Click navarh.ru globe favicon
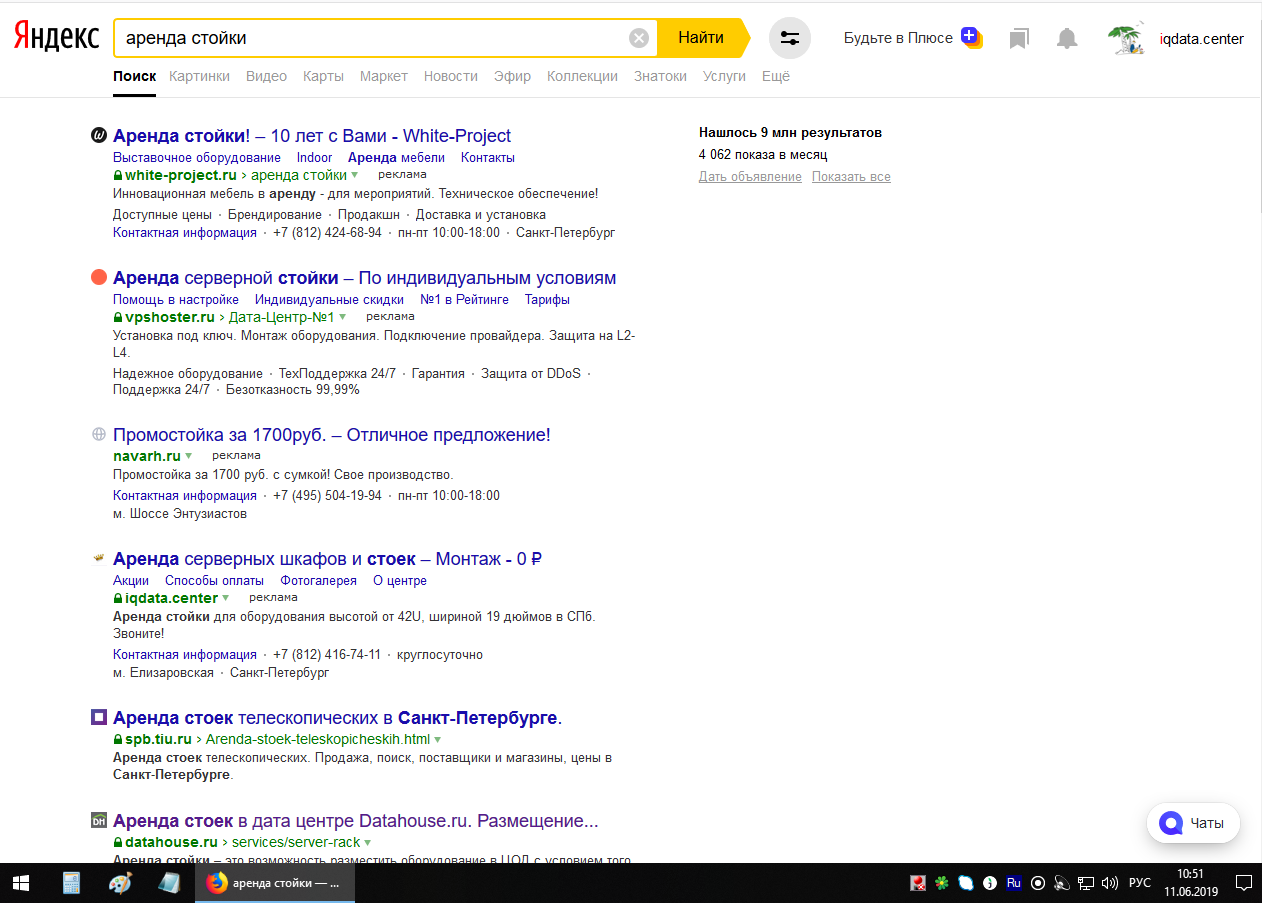Image resolution: width=1262 pixels, height=903 pixels. click(x=98, y=435)
